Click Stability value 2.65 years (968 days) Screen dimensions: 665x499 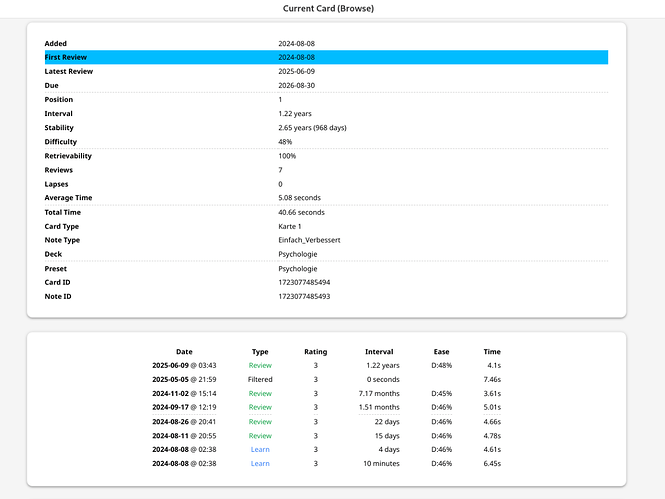pos(312,128)
